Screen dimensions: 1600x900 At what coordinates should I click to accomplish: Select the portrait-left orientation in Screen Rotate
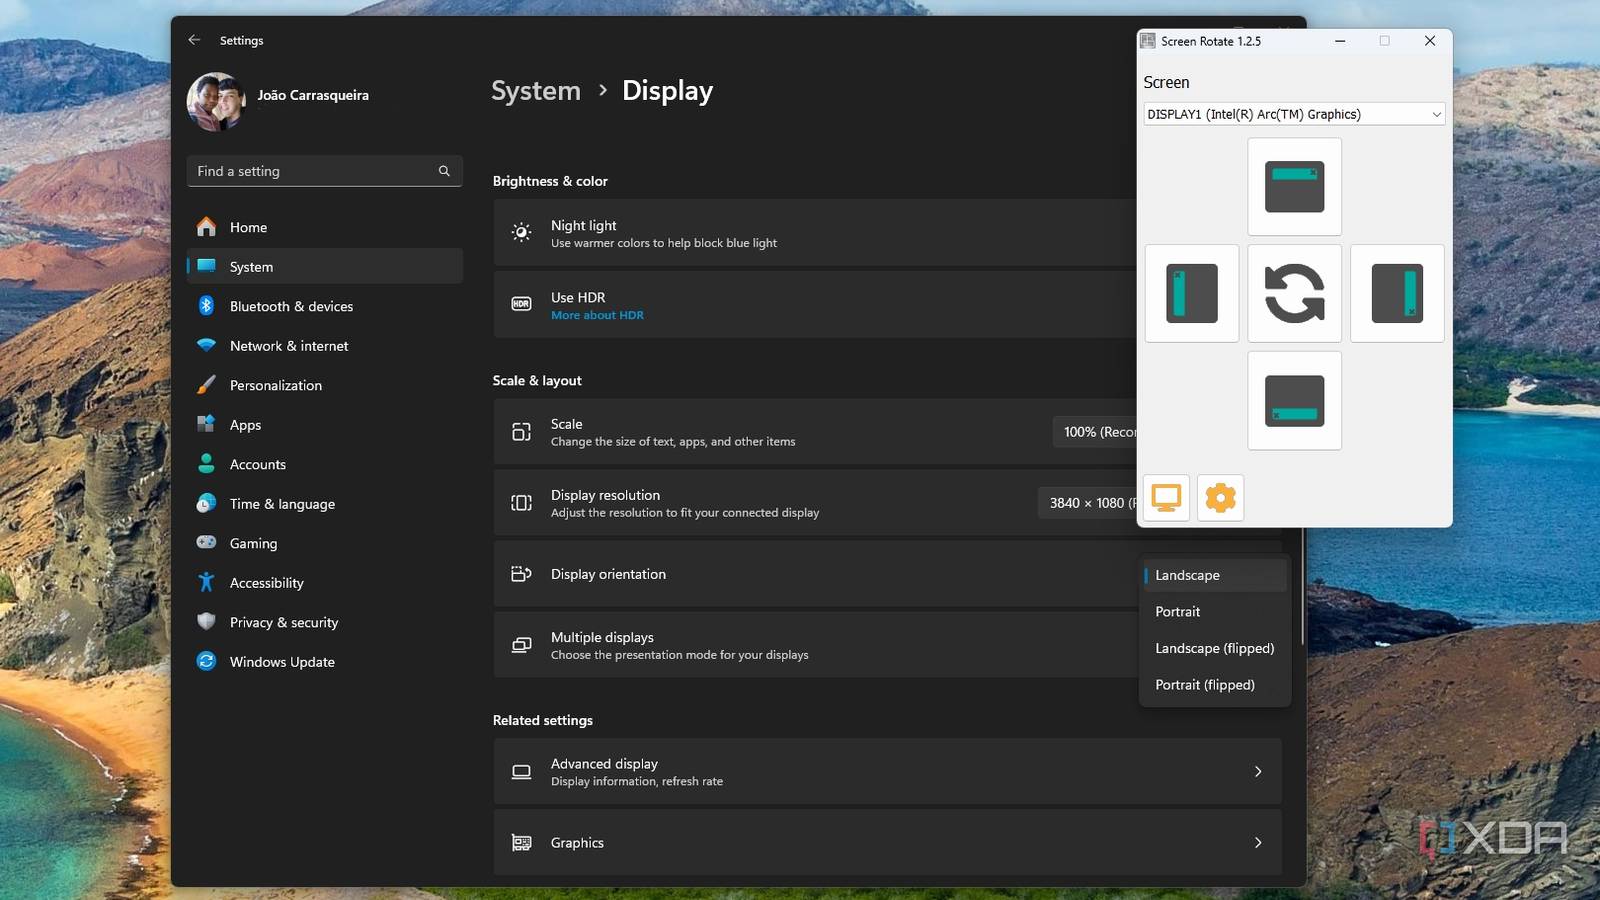point(1191,293)
